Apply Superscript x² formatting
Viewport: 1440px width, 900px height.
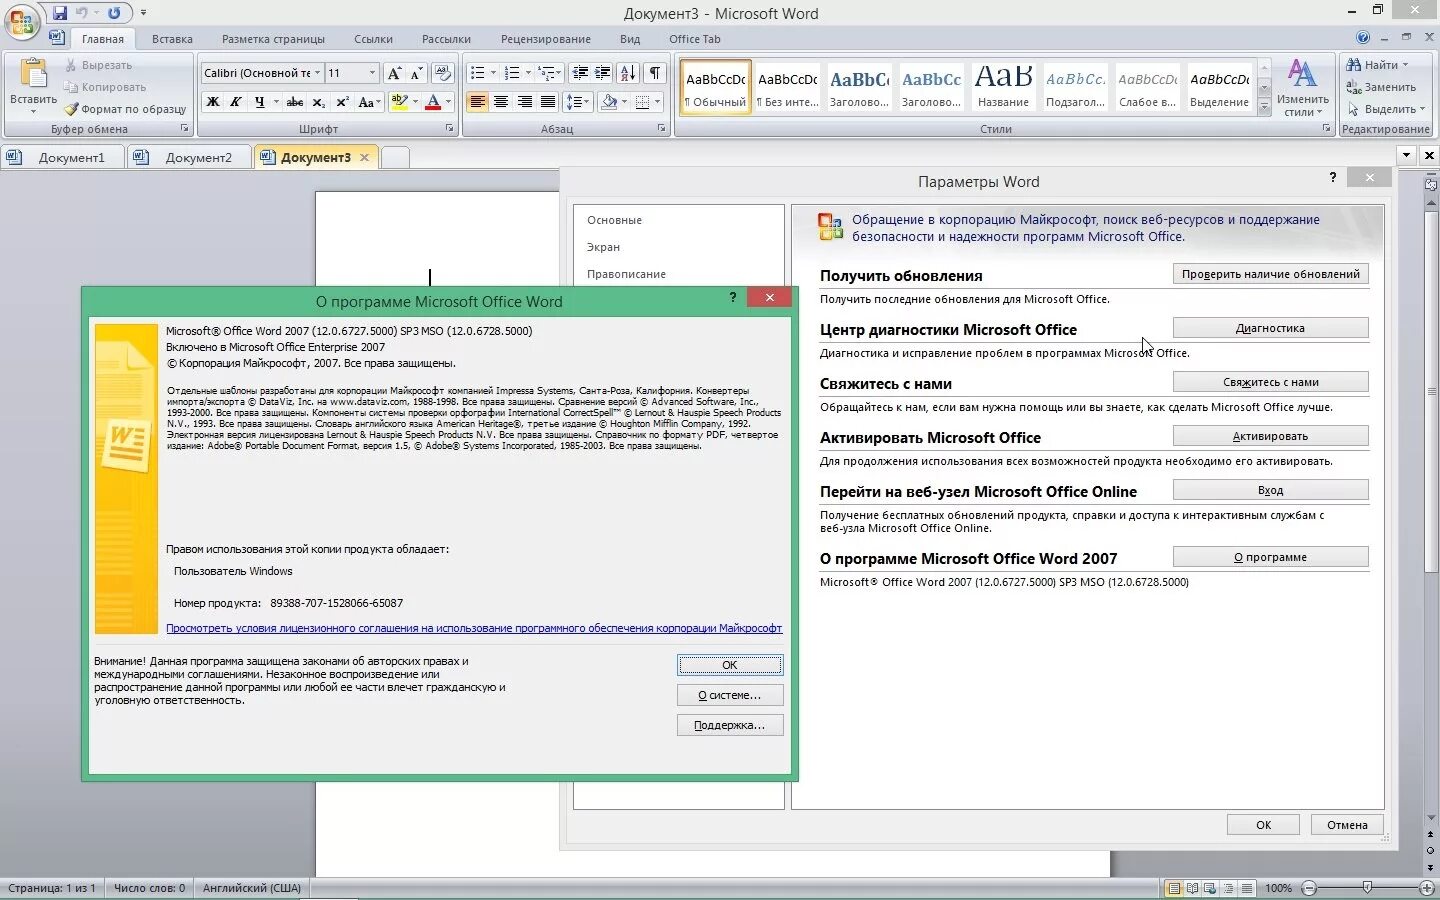342,102
